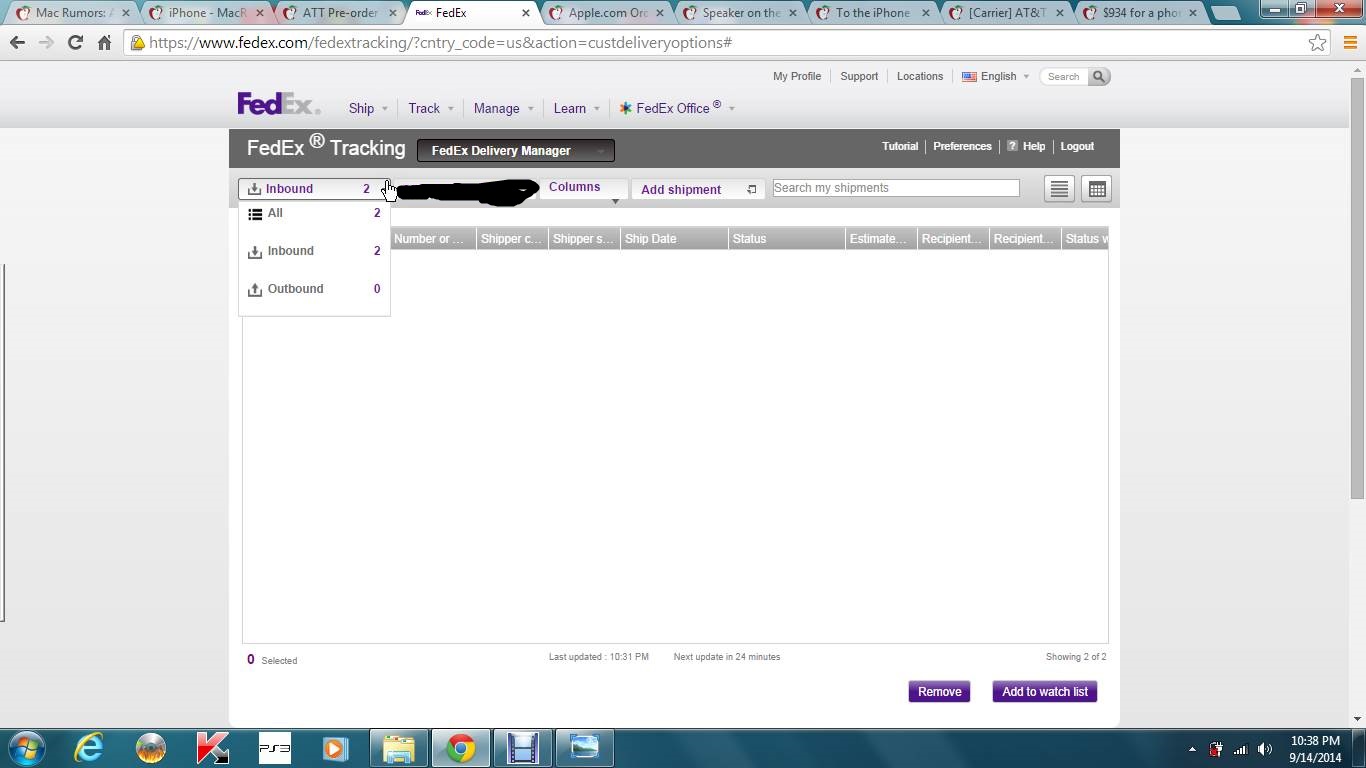Open Windows Explorer folder in taskbar
This screenshot has height=768, width=1366.
[x=398, y=748]
